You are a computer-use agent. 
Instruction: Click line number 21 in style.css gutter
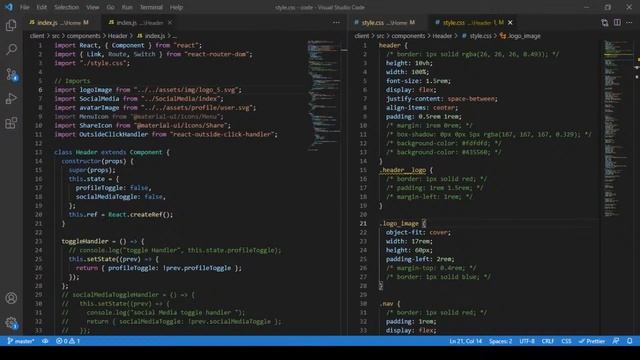pyautogui.click(x=363, y=223)
